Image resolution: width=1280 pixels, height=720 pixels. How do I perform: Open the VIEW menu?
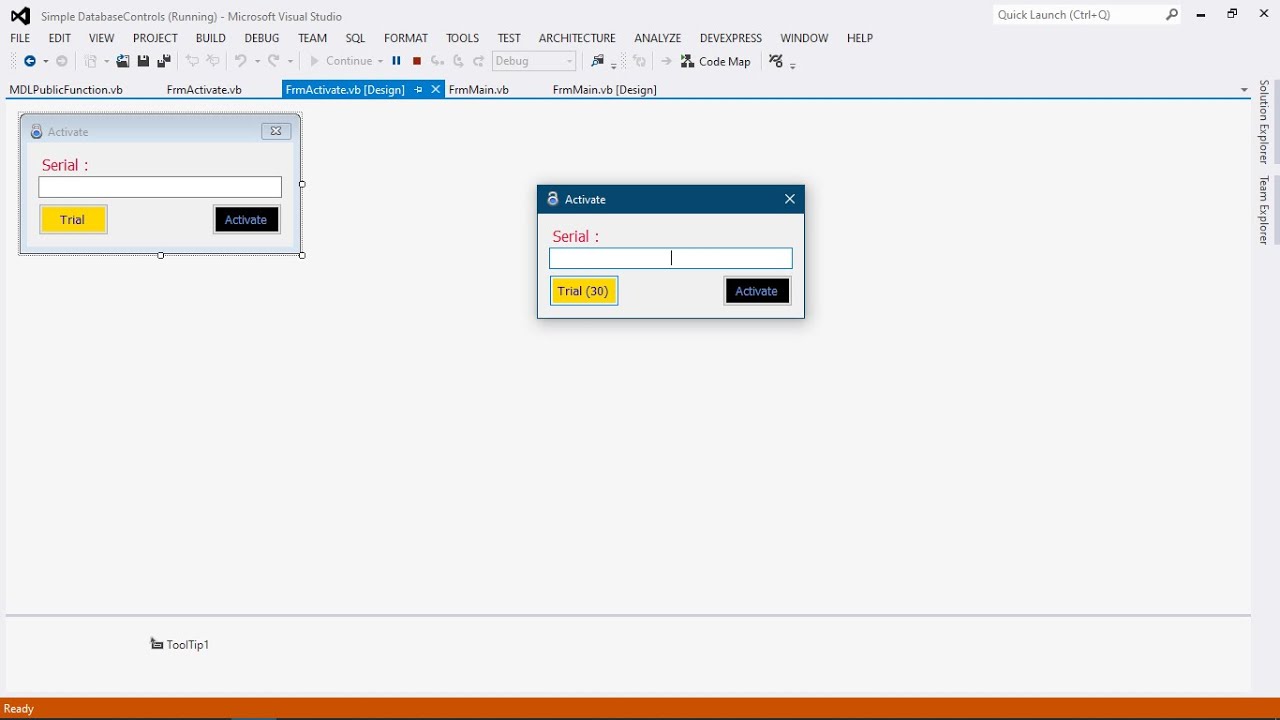101,38
